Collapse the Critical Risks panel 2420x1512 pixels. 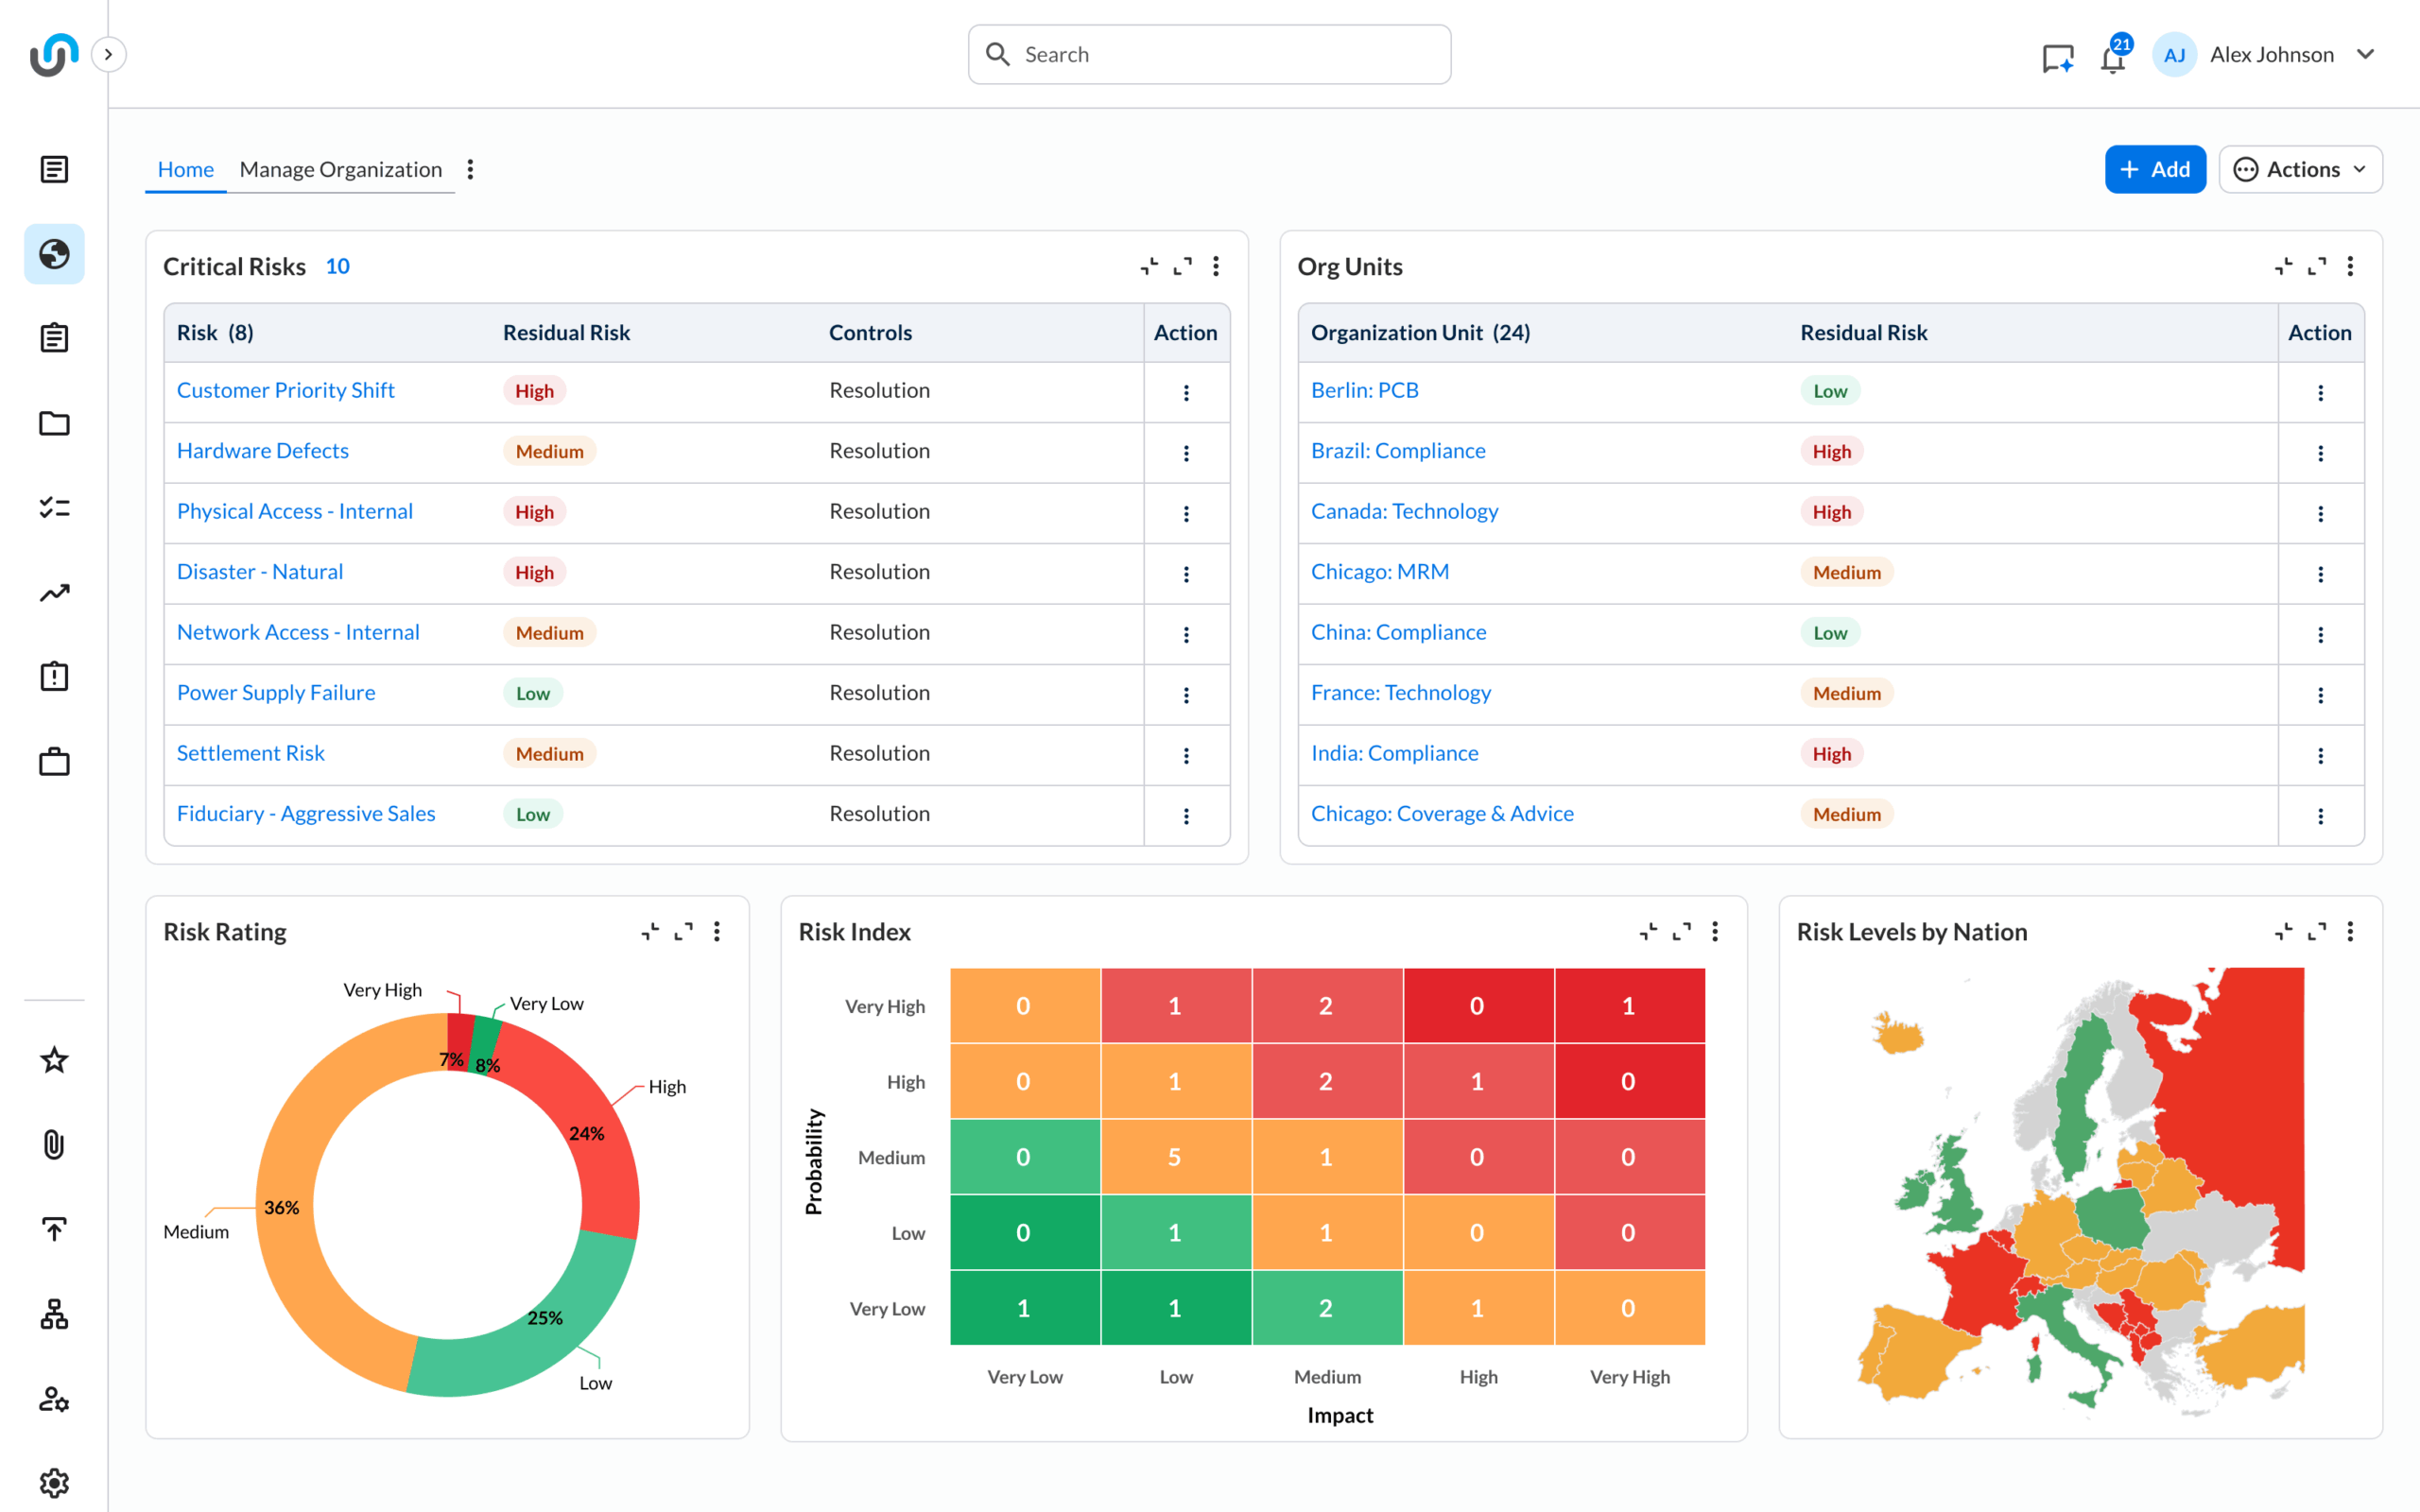(1149, 266)
